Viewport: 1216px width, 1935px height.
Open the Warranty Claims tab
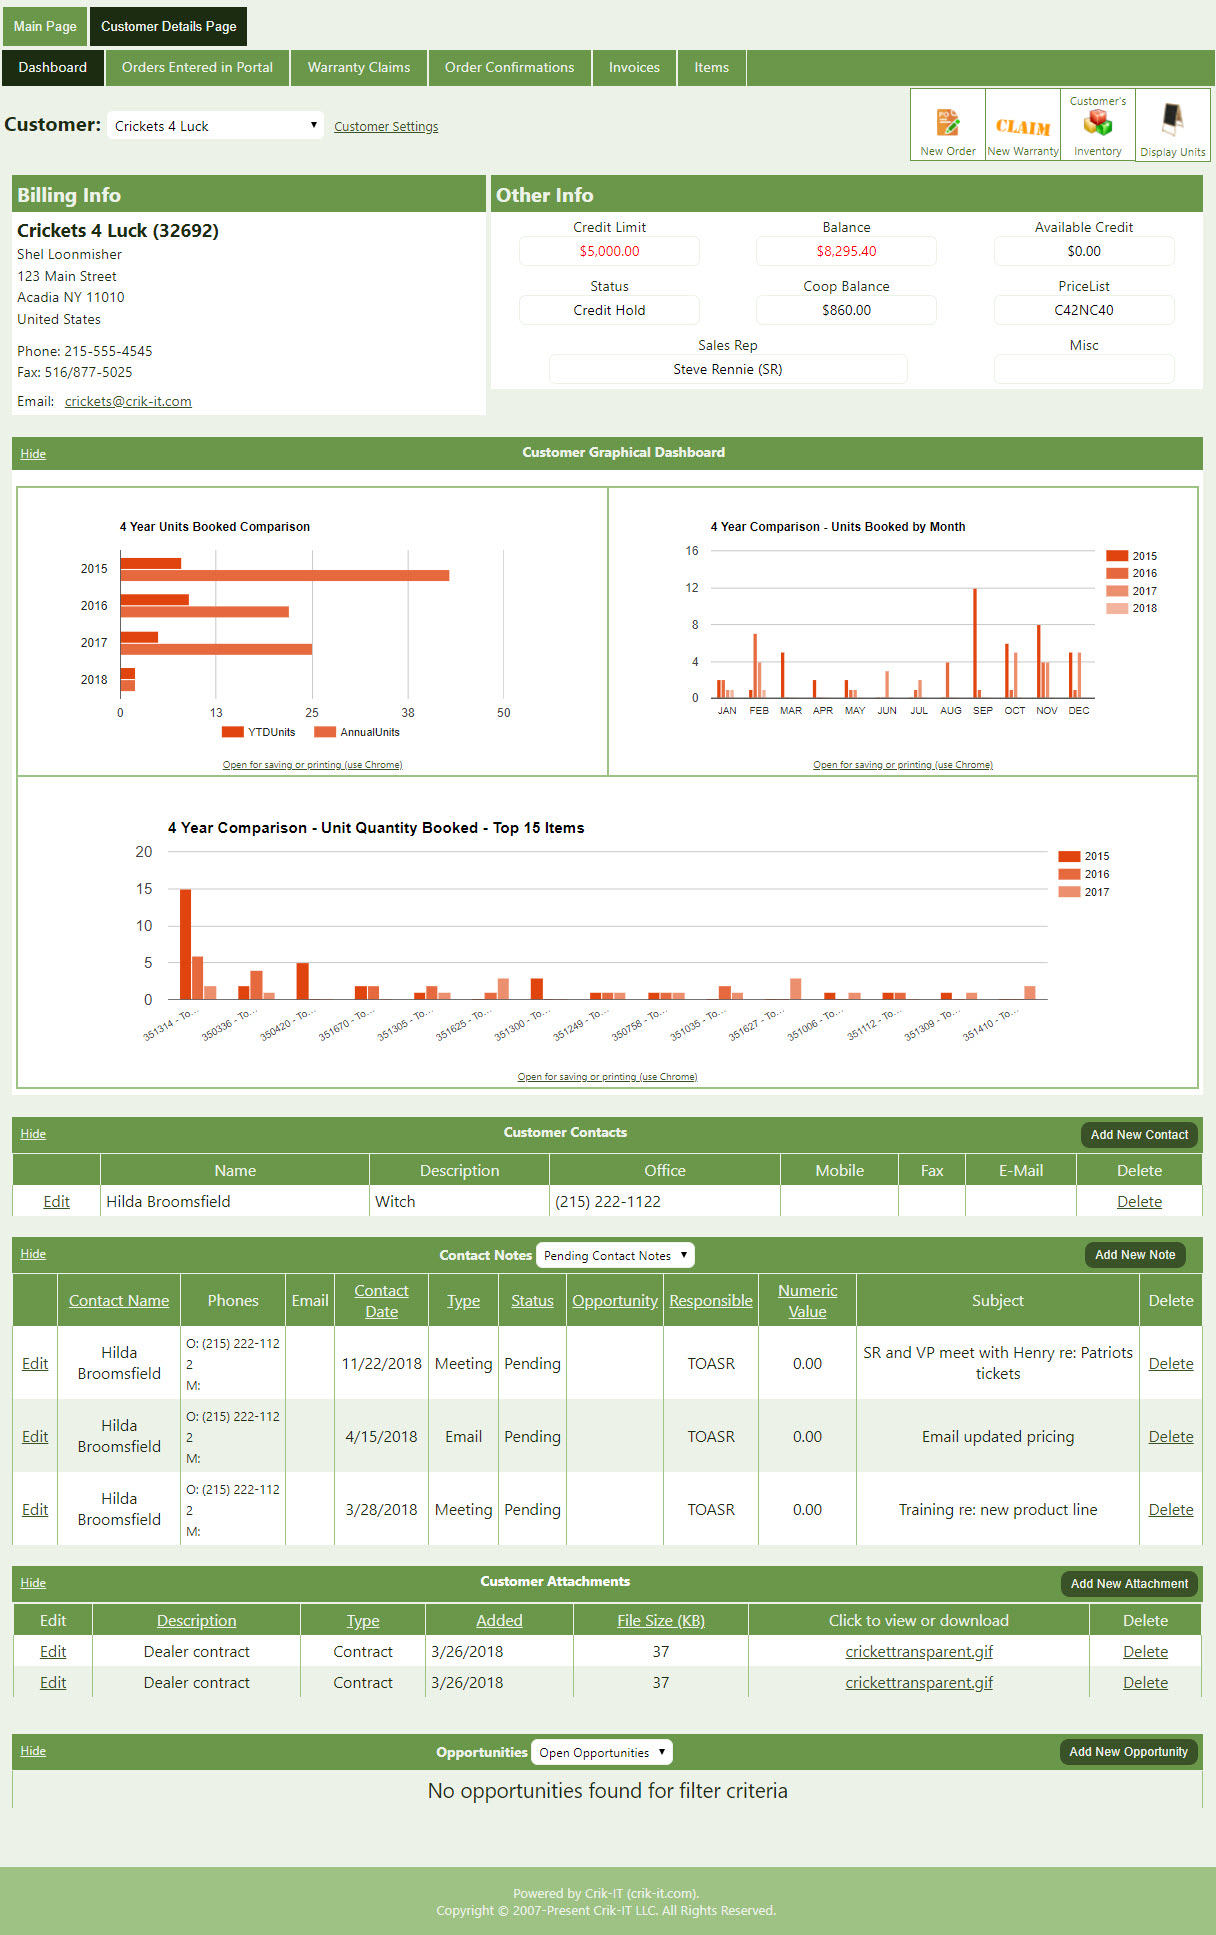[x=359, y=67]
